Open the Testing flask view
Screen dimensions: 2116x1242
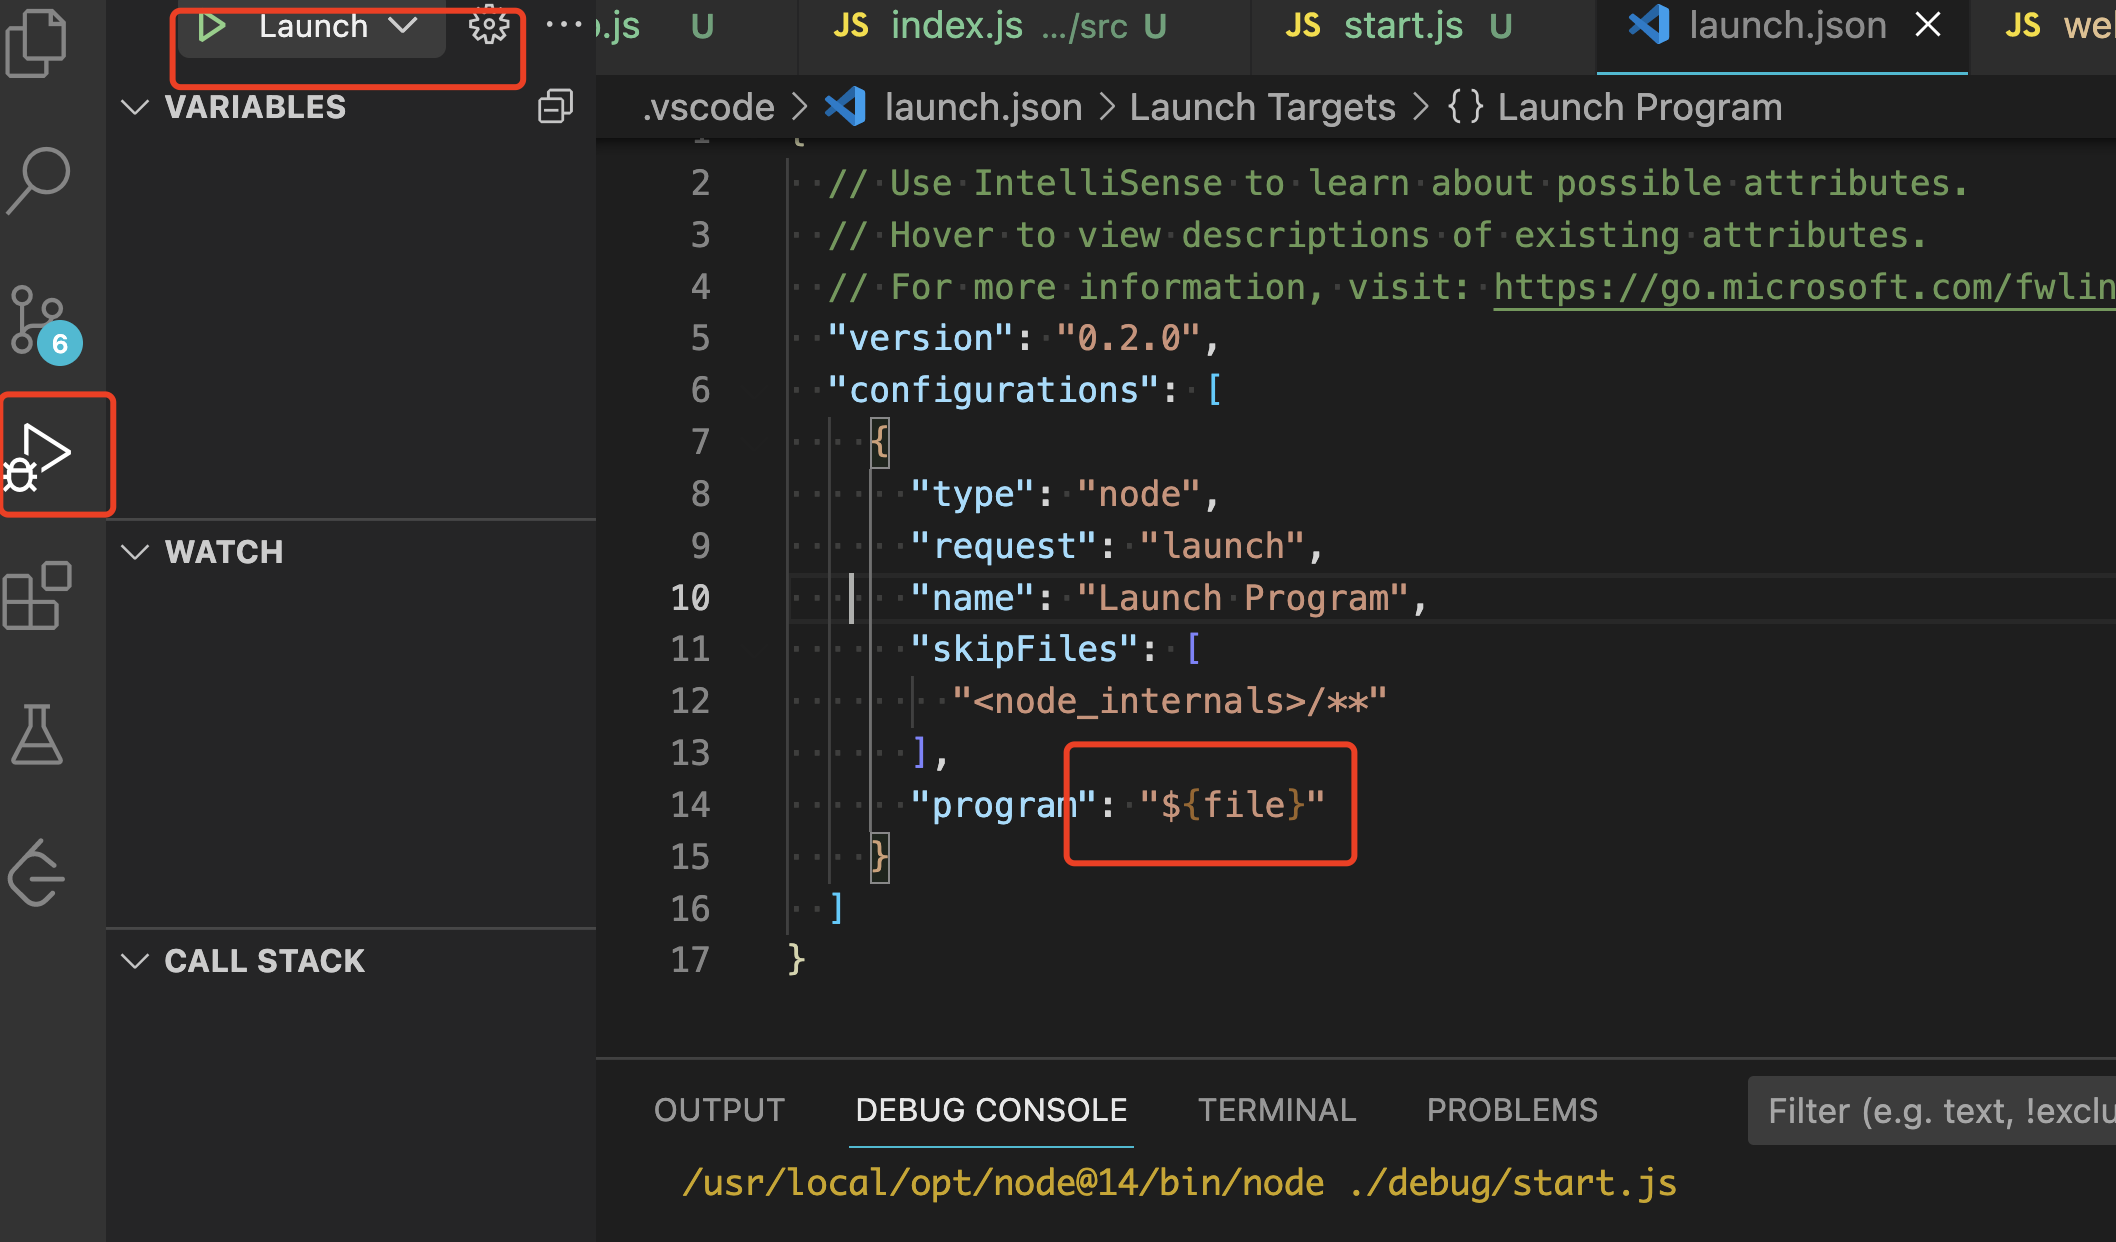pyautogui.click(x=38, y=735)
